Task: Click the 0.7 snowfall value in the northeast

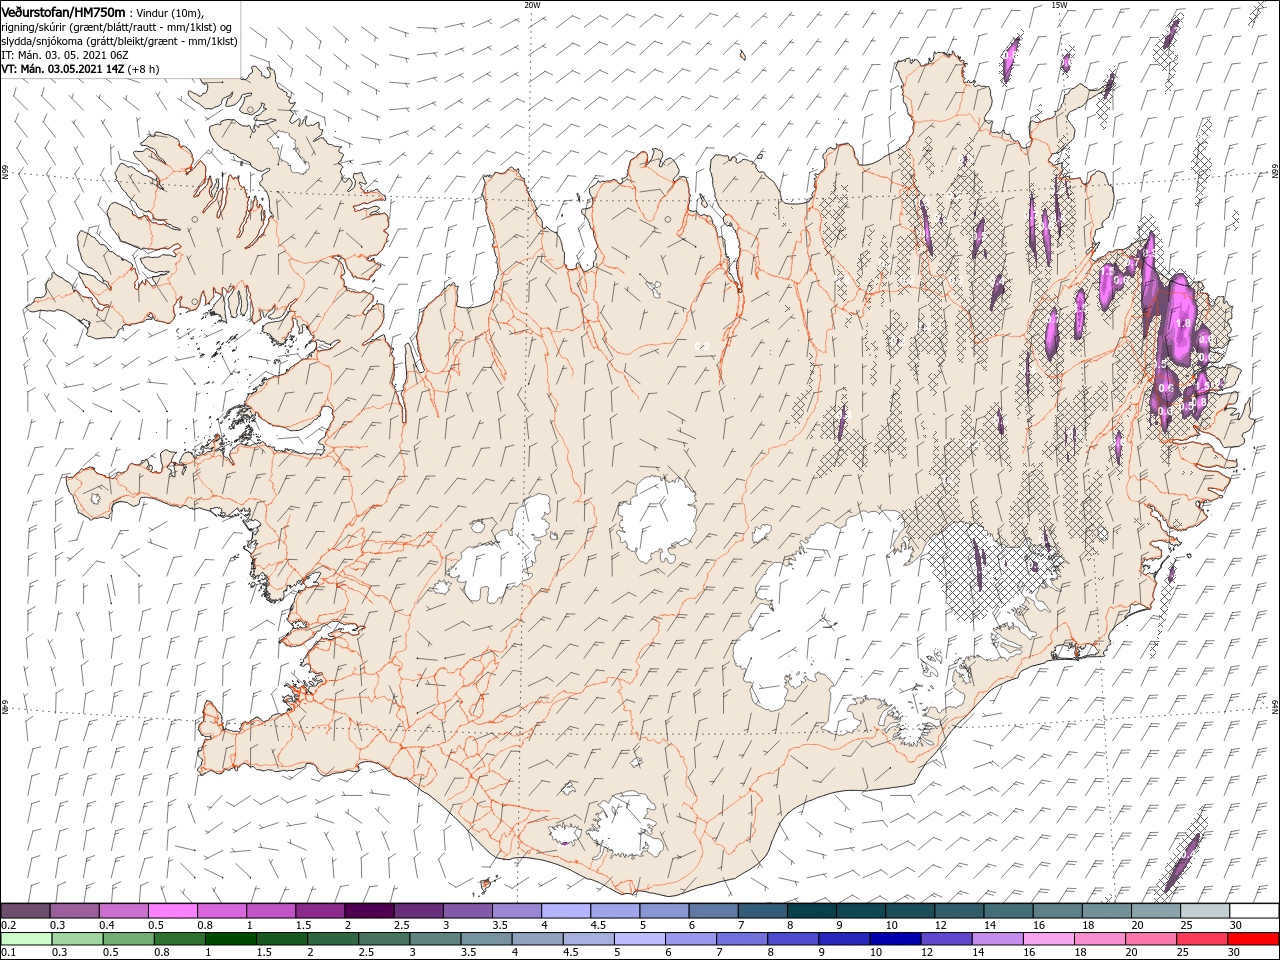Action: (x=1132, y=262)
